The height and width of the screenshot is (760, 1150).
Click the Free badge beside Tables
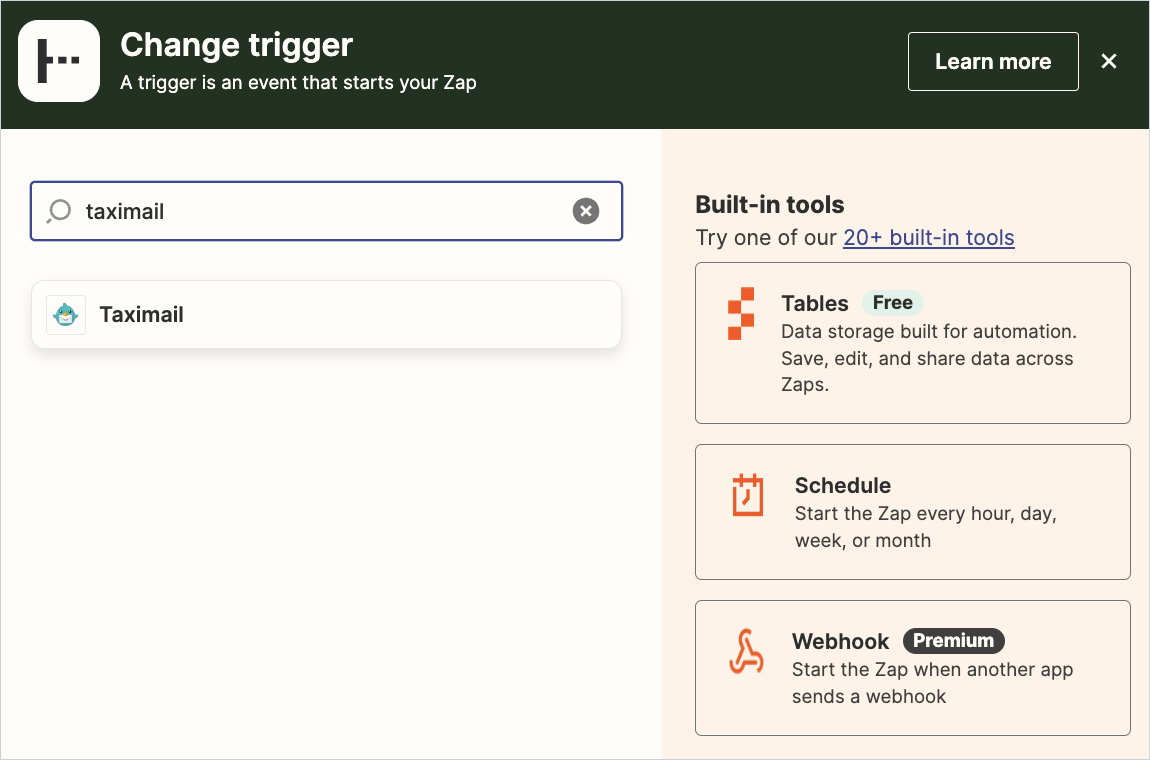pos(892,303)
